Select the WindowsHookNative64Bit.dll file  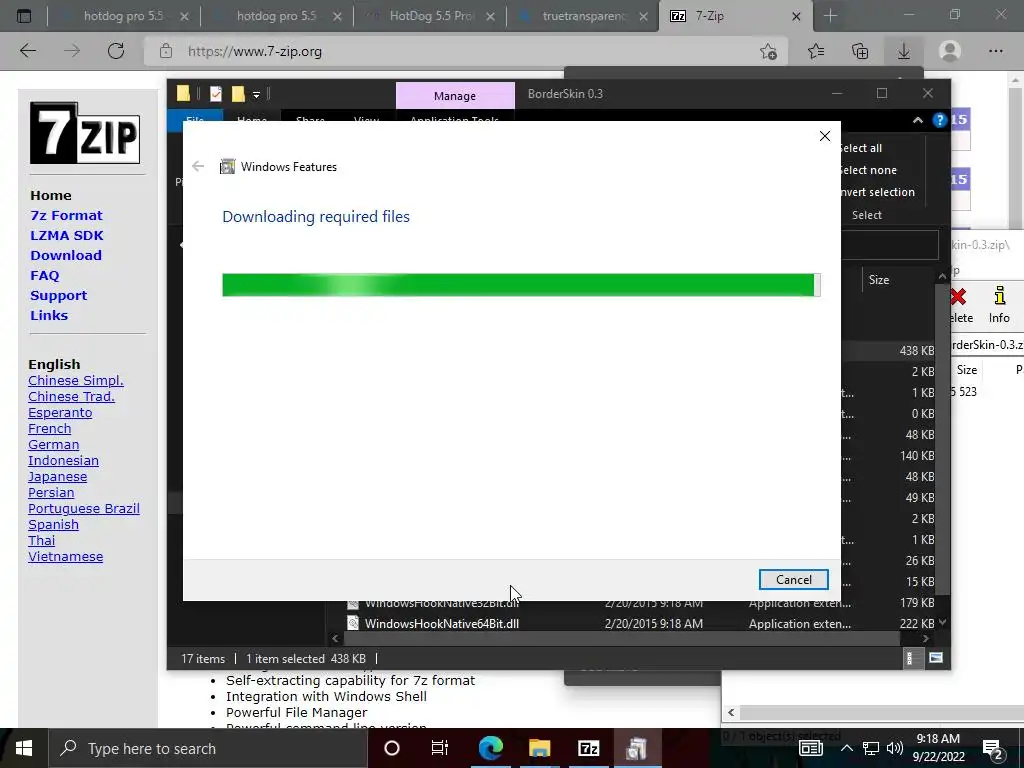point(441,624)
